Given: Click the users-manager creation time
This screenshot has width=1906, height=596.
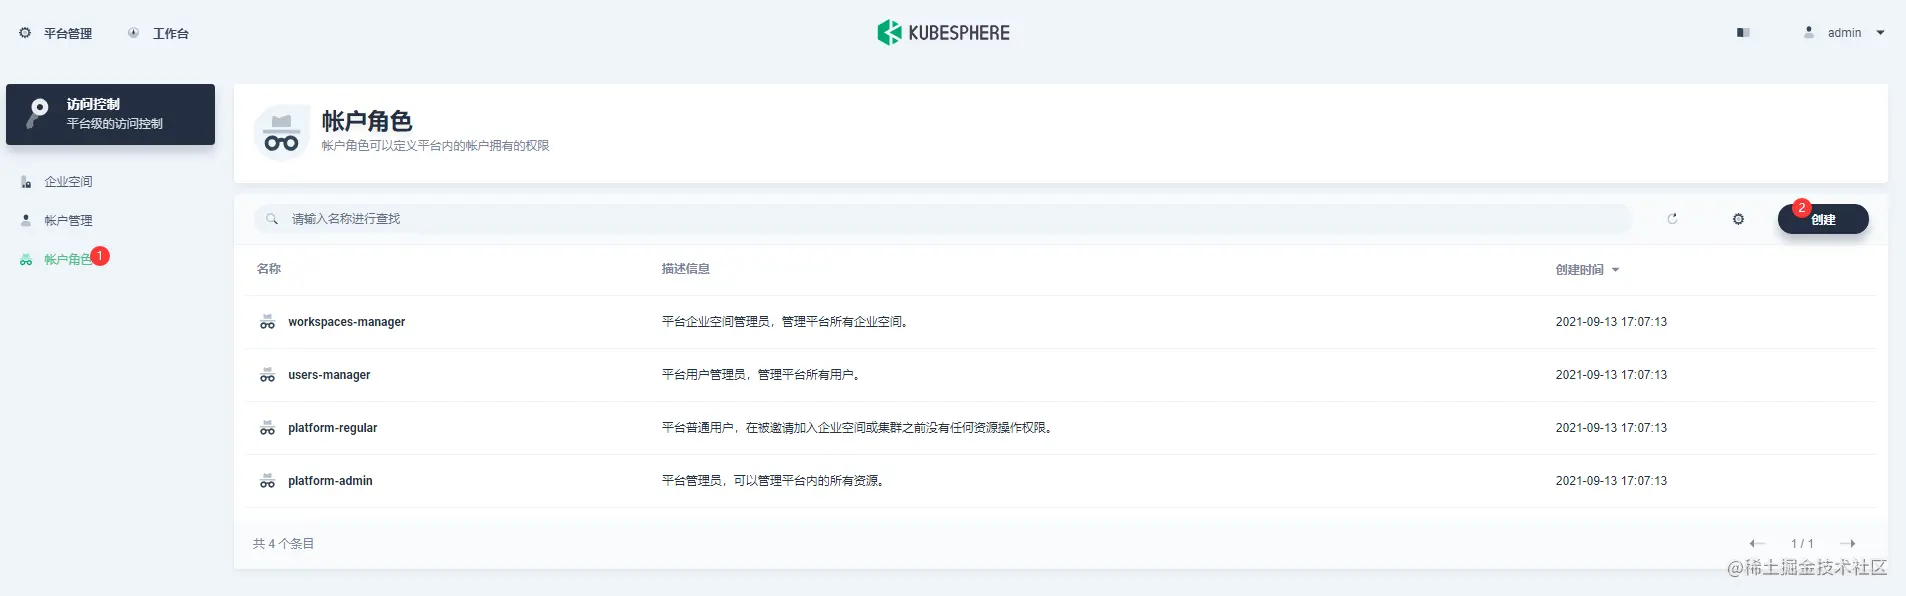Looking at the screenshot, I should tap(1611, 375).
